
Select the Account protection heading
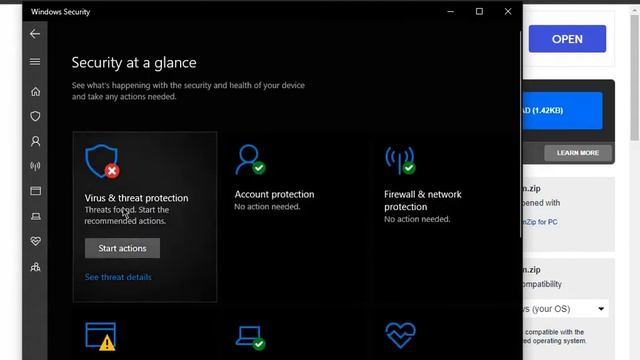(x=274, y=194)
